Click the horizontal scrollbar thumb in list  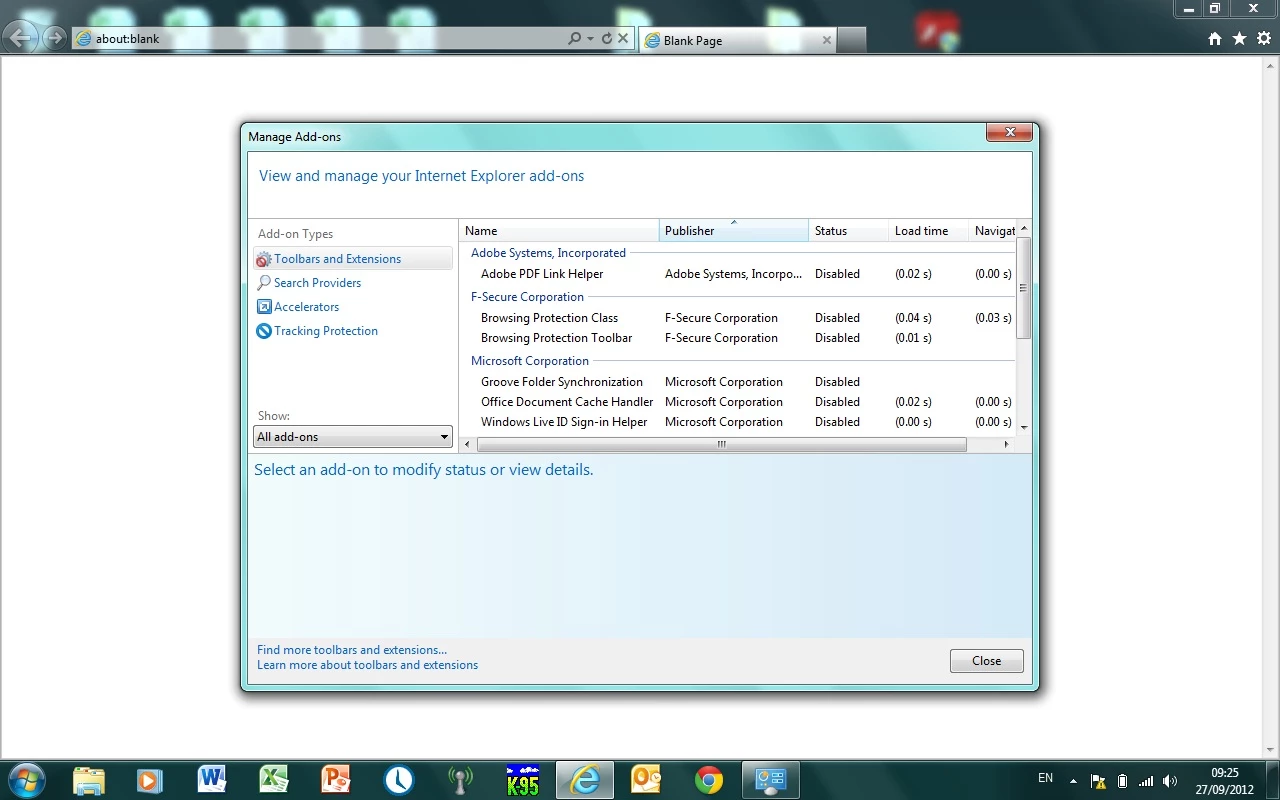pyautogui.click(x=721, y=444)
